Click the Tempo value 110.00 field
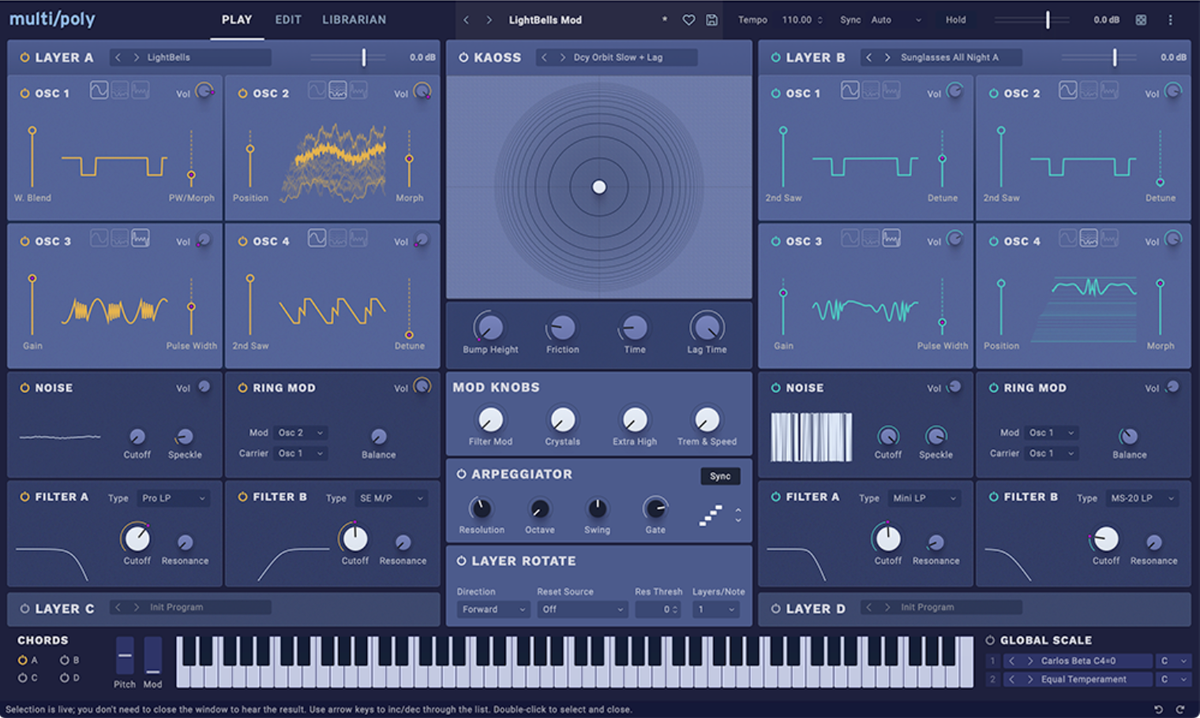Image resolution: width=1200 pixels, height=718 pixels. click(801, 20)
